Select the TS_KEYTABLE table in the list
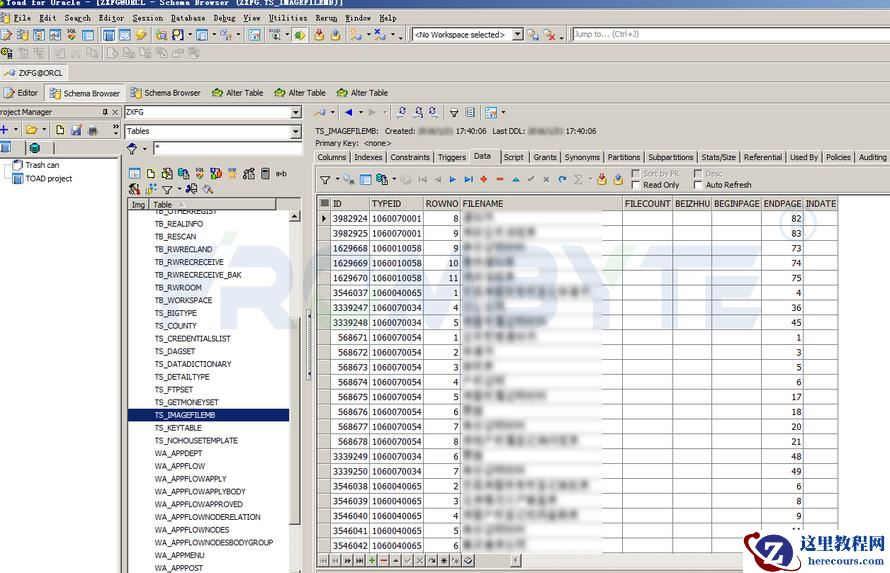The image size is (890, 573). click(x=178, y=428)
